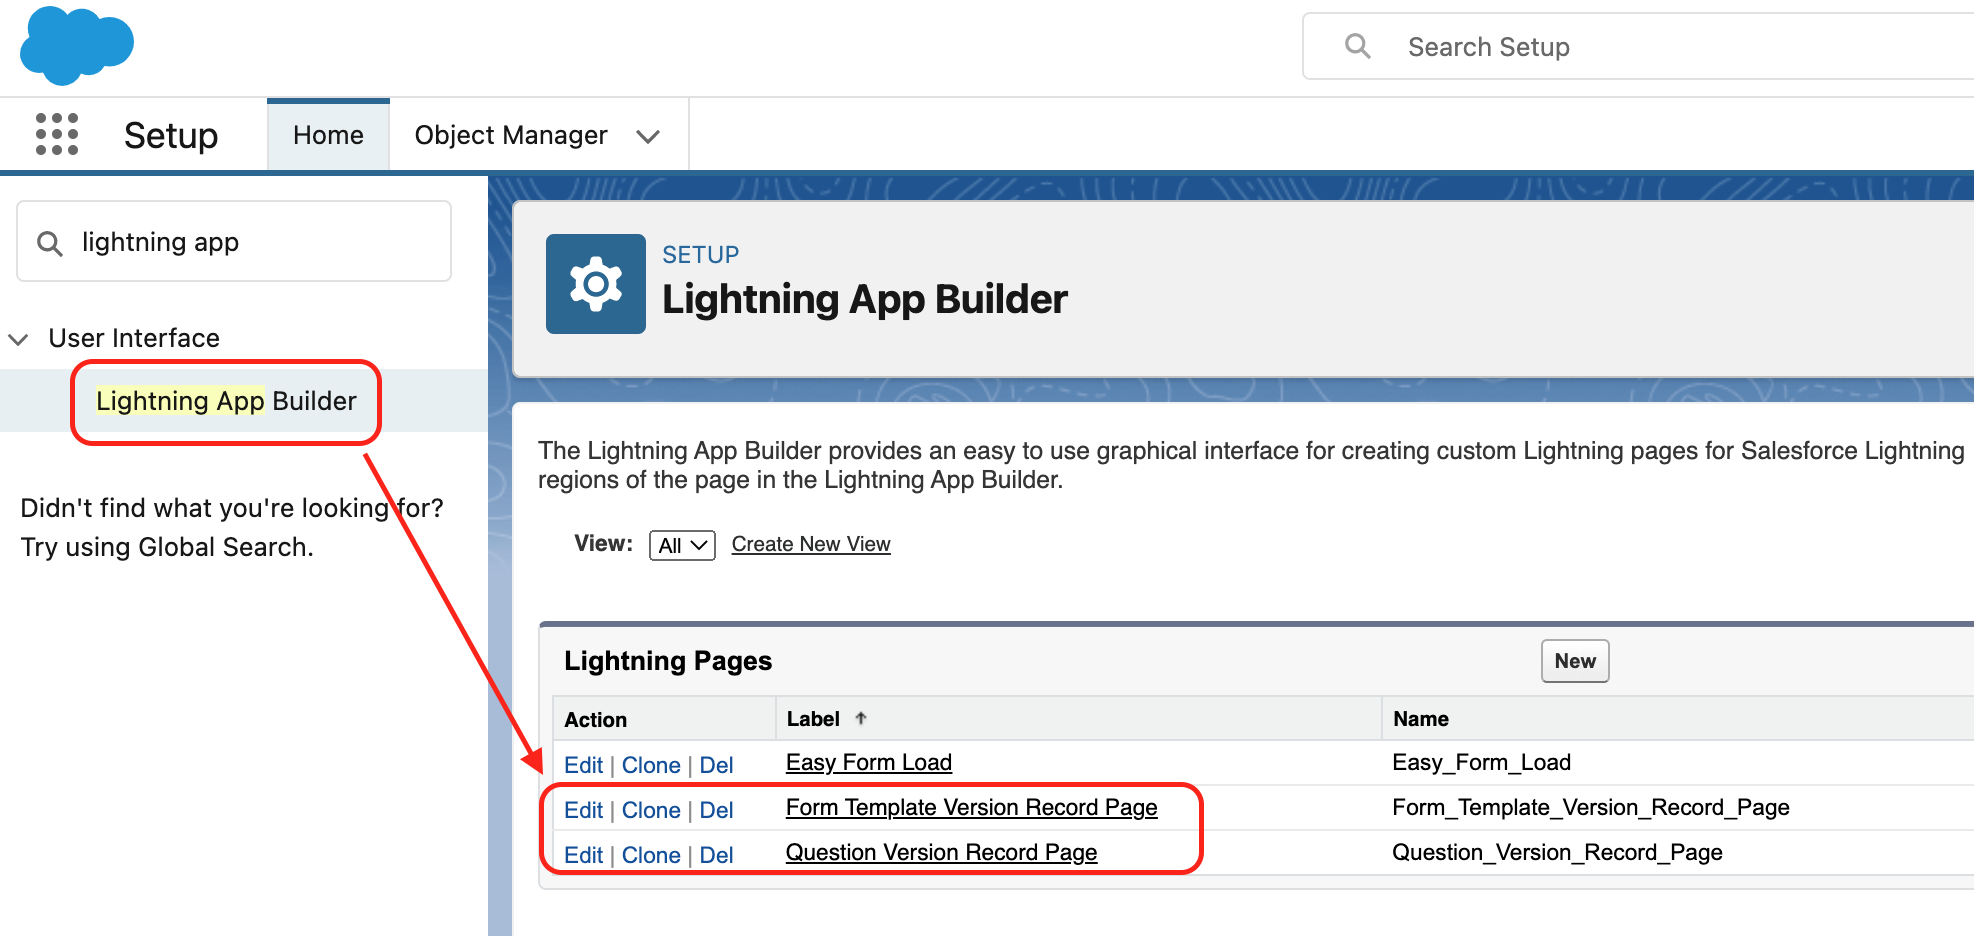Open the View 'All' dropdown
This screenshot has width=1974, height=936.
click(x=682, y=545)
